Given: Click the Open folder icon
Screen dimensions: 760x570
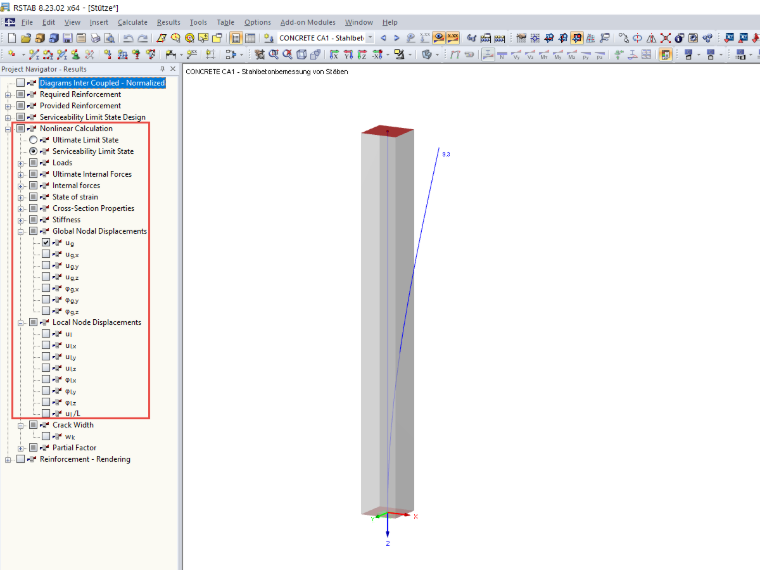Looking at the screenshot, I should click(x=26, y=38).
